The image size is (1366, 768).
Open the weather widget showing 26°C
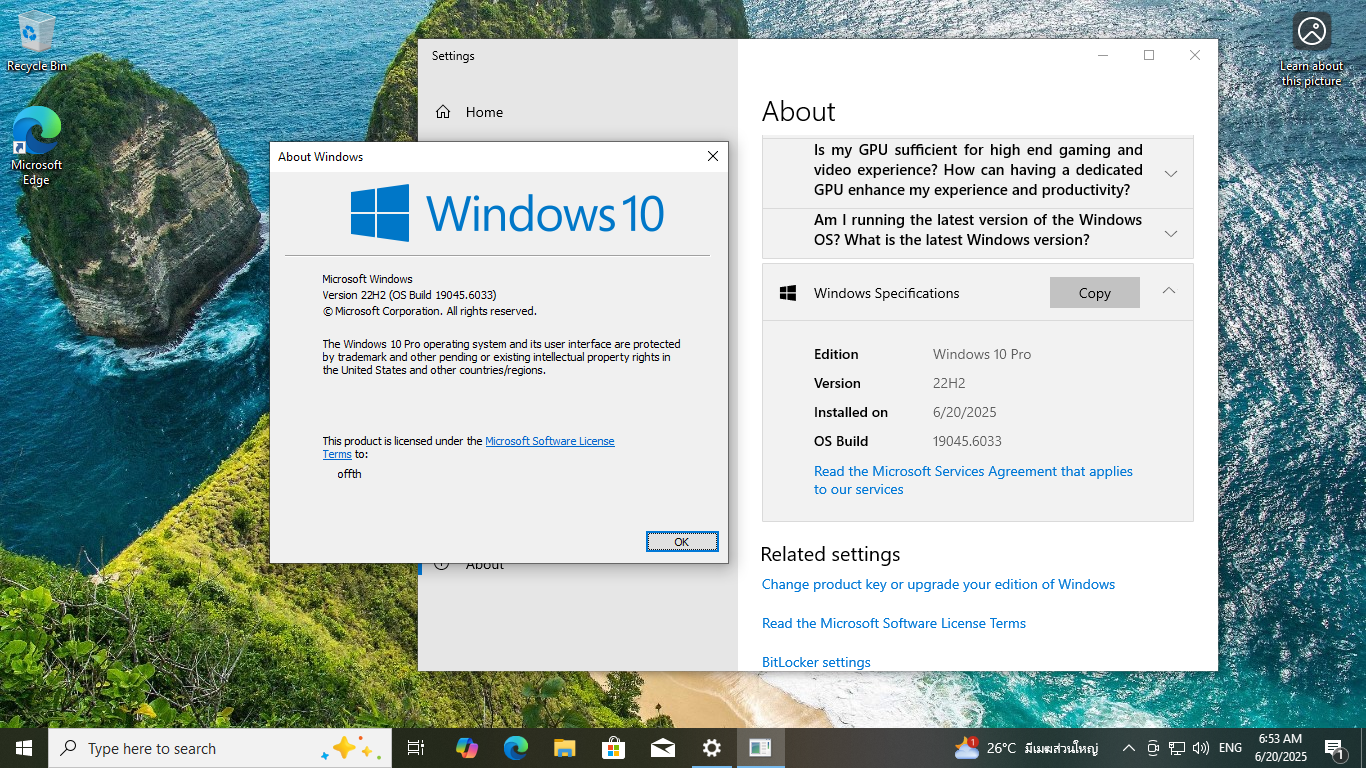pyautogui.click(x=1027, y=748)
